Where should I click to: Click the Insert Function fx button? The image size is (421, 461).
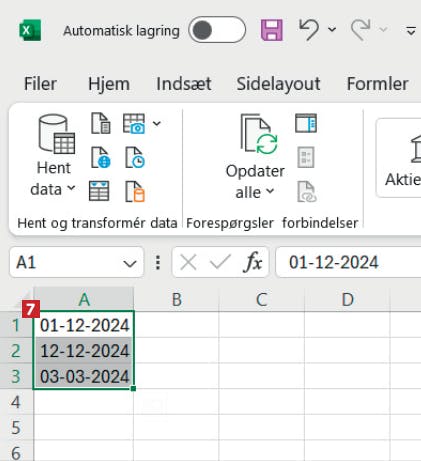[x=253, y=263]
